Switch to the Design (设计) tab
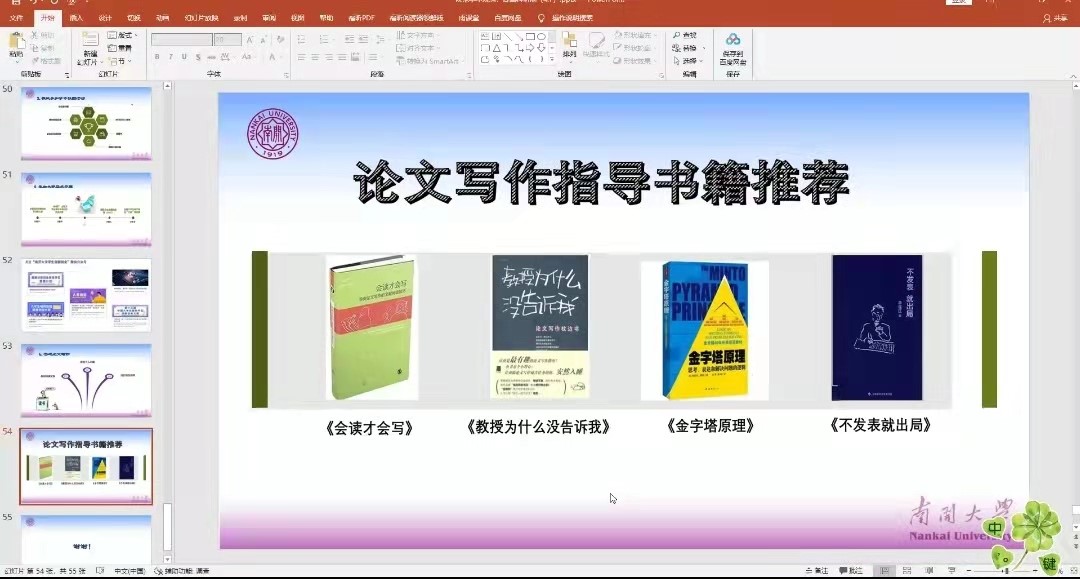 pos(105,18)
